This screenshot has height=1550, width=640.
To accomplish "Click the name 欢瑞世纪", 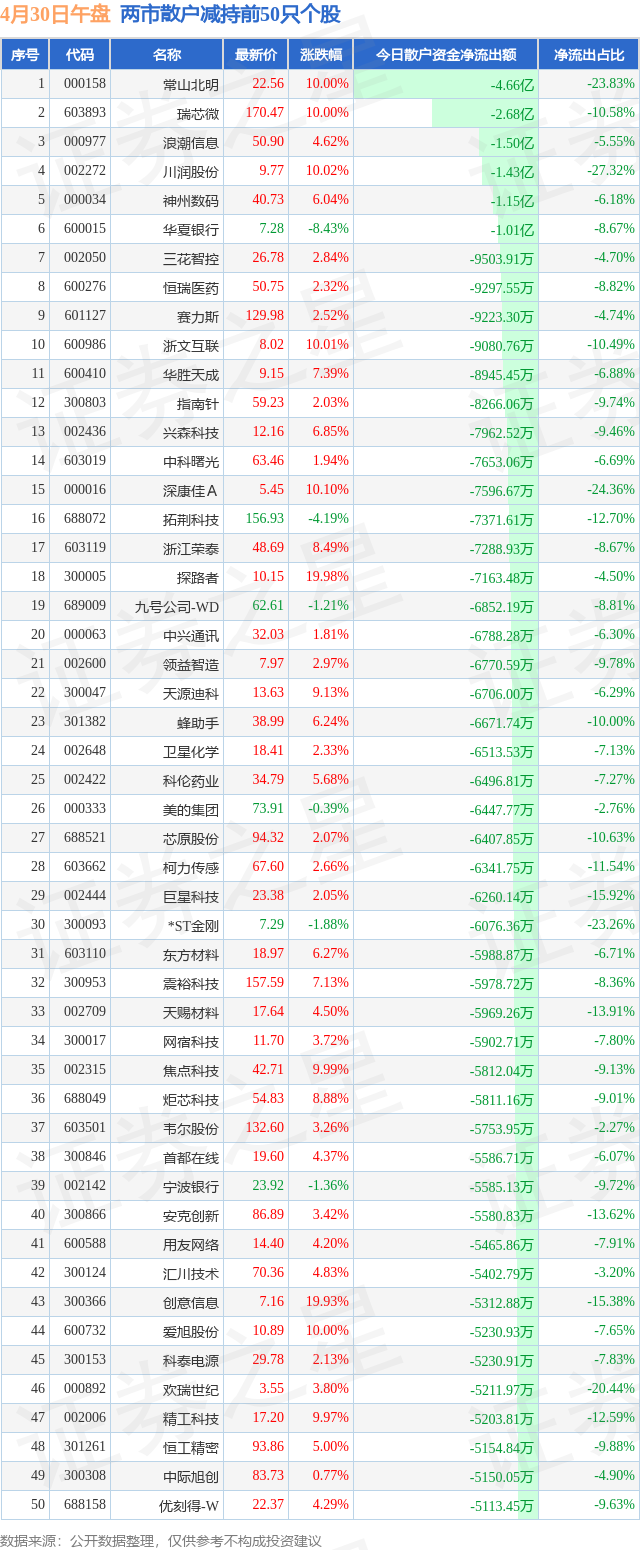I will [x=191, y=1389].
